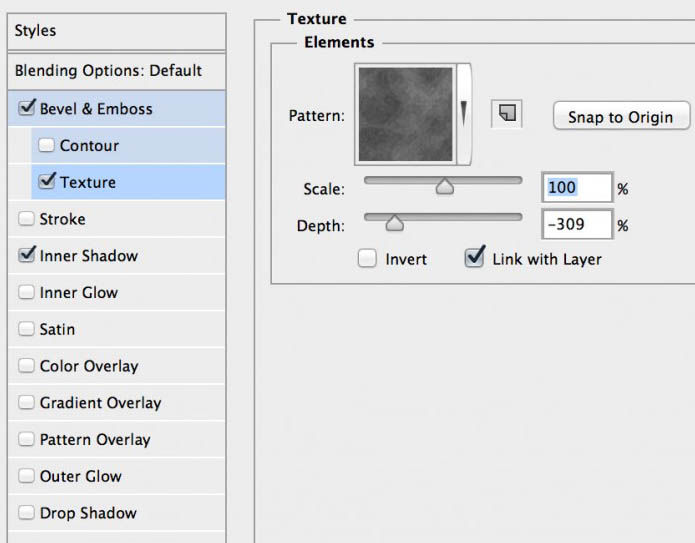
Task: Click the Depth slider handle
Action: click(x=394, y=223)
